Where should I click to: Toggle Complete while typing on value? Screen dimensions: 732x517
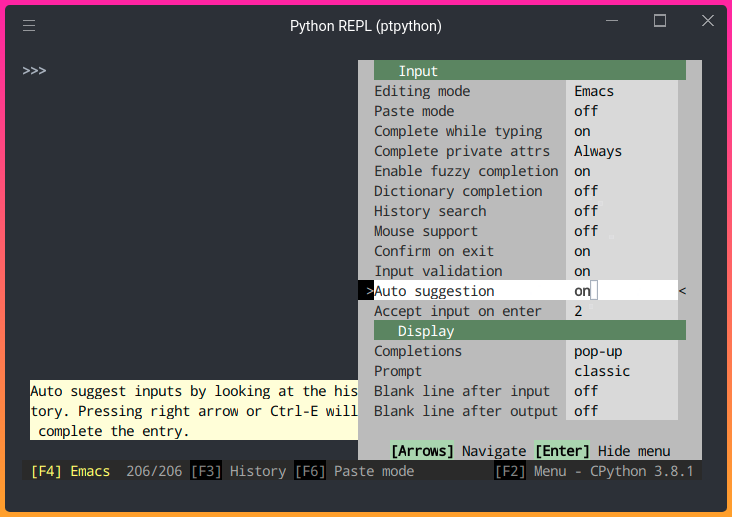click(x=582, y=131)
